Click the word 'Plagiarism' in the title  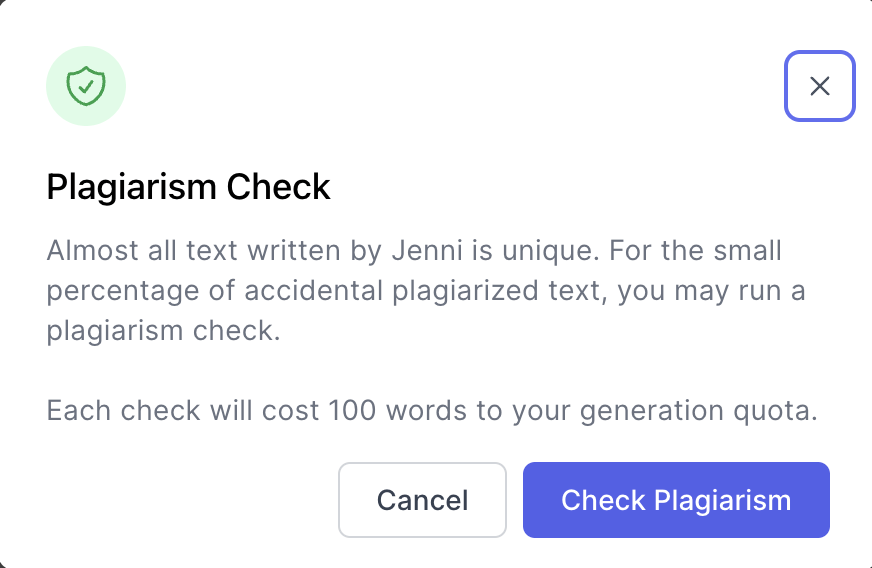click(131, 187)
